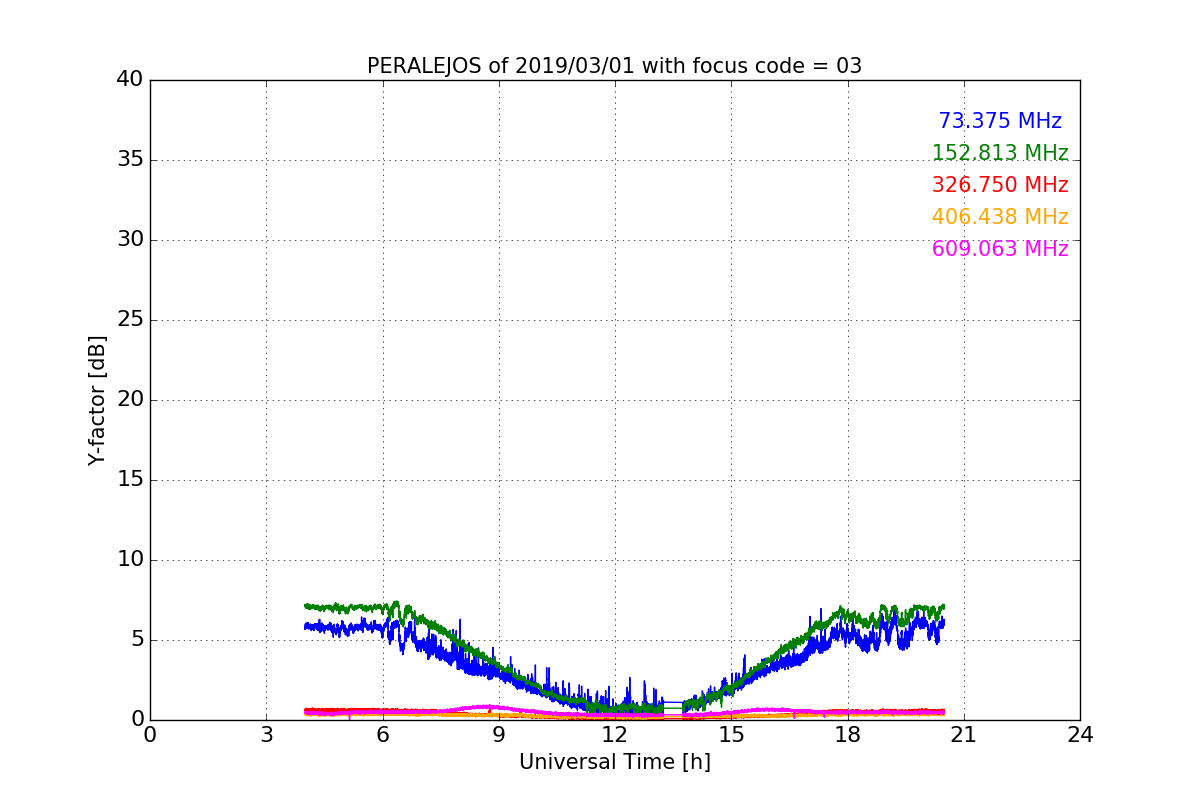
Task: Select the 326.750 MHz legend label
Action: click(x=1000, y=185)
